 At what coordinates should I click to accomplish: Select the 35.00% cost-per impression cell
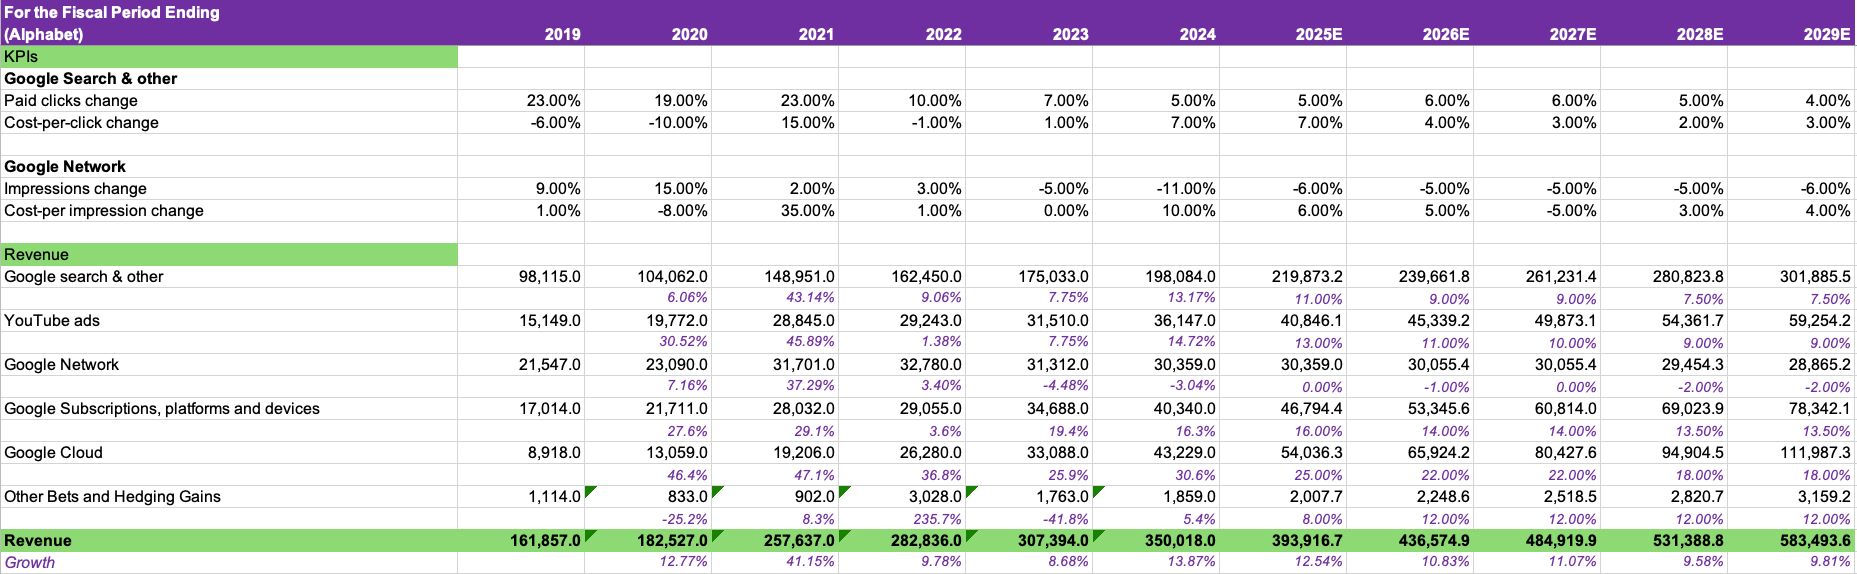coord(808,211)
